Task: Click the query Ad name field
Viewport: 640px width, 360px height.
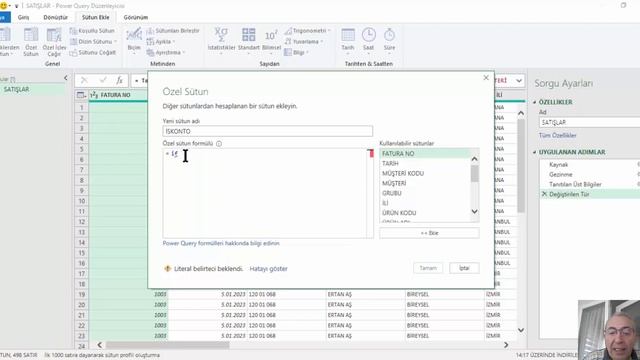Action: pyautogui.click(x=589, y=122)
